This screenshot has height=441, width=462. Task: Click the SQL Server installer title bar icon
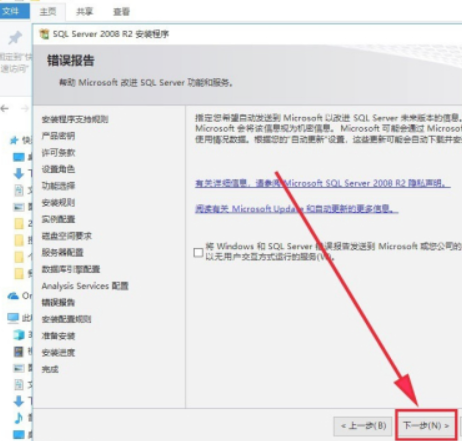click(x=44, y=34)
